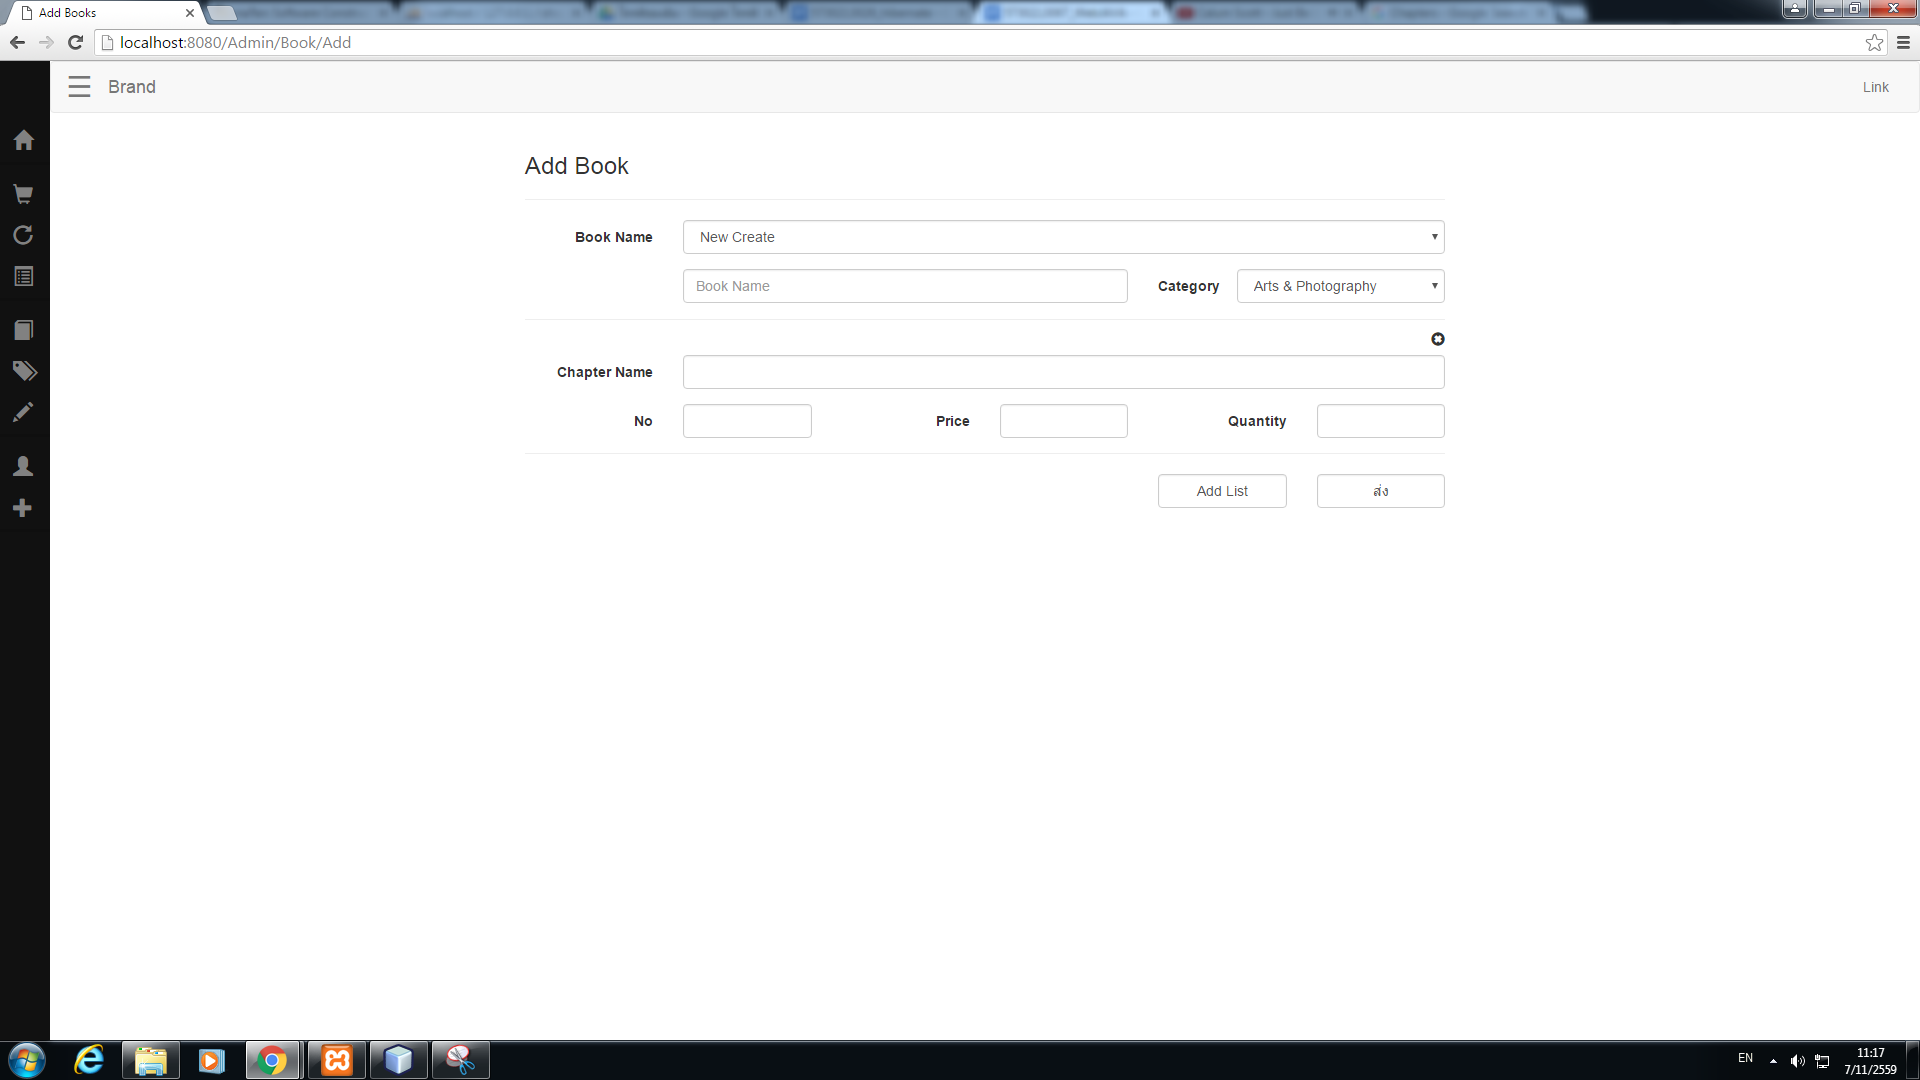Viewport: 1920px width, 1080px height.
Task: Click the Link in top navbar
Action: click(1875, 87)
